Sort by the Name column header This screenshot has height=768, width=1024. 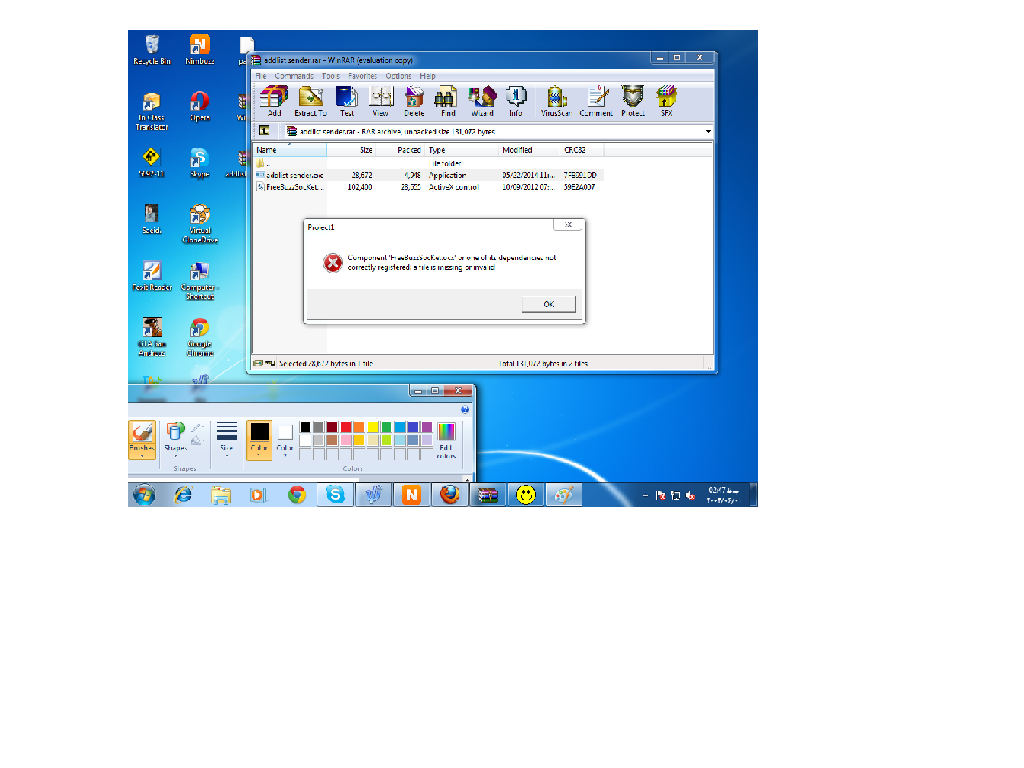pos(289,150)
